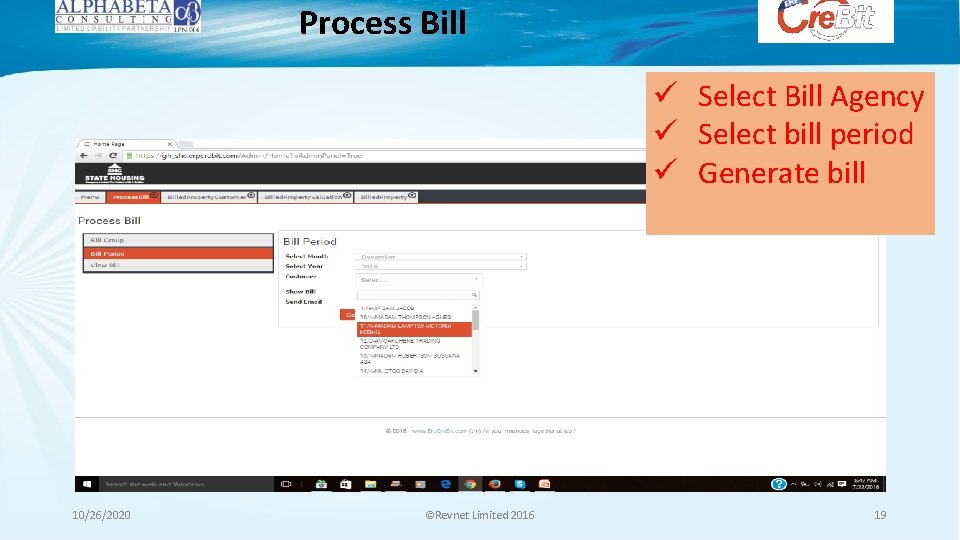This screenshot has height=540, width=960.
Task: Choose Mr. OTOO DAVID A entry
Action: click(414, 371)
